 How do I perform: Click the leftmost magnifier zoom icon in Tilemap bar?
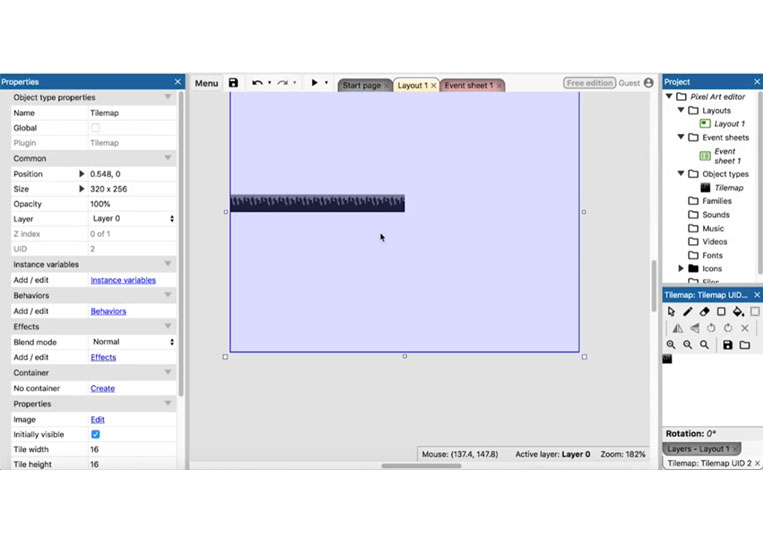pos(671,345)
